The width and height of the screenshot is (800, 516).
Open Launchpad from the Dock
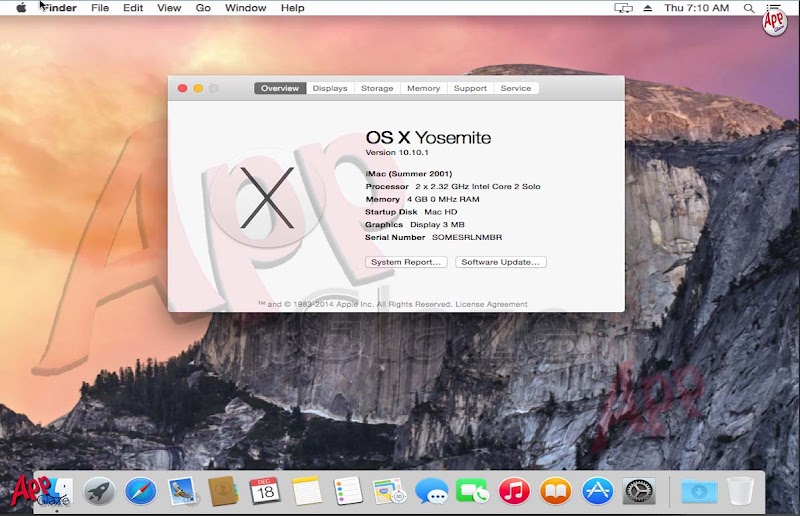99,492
